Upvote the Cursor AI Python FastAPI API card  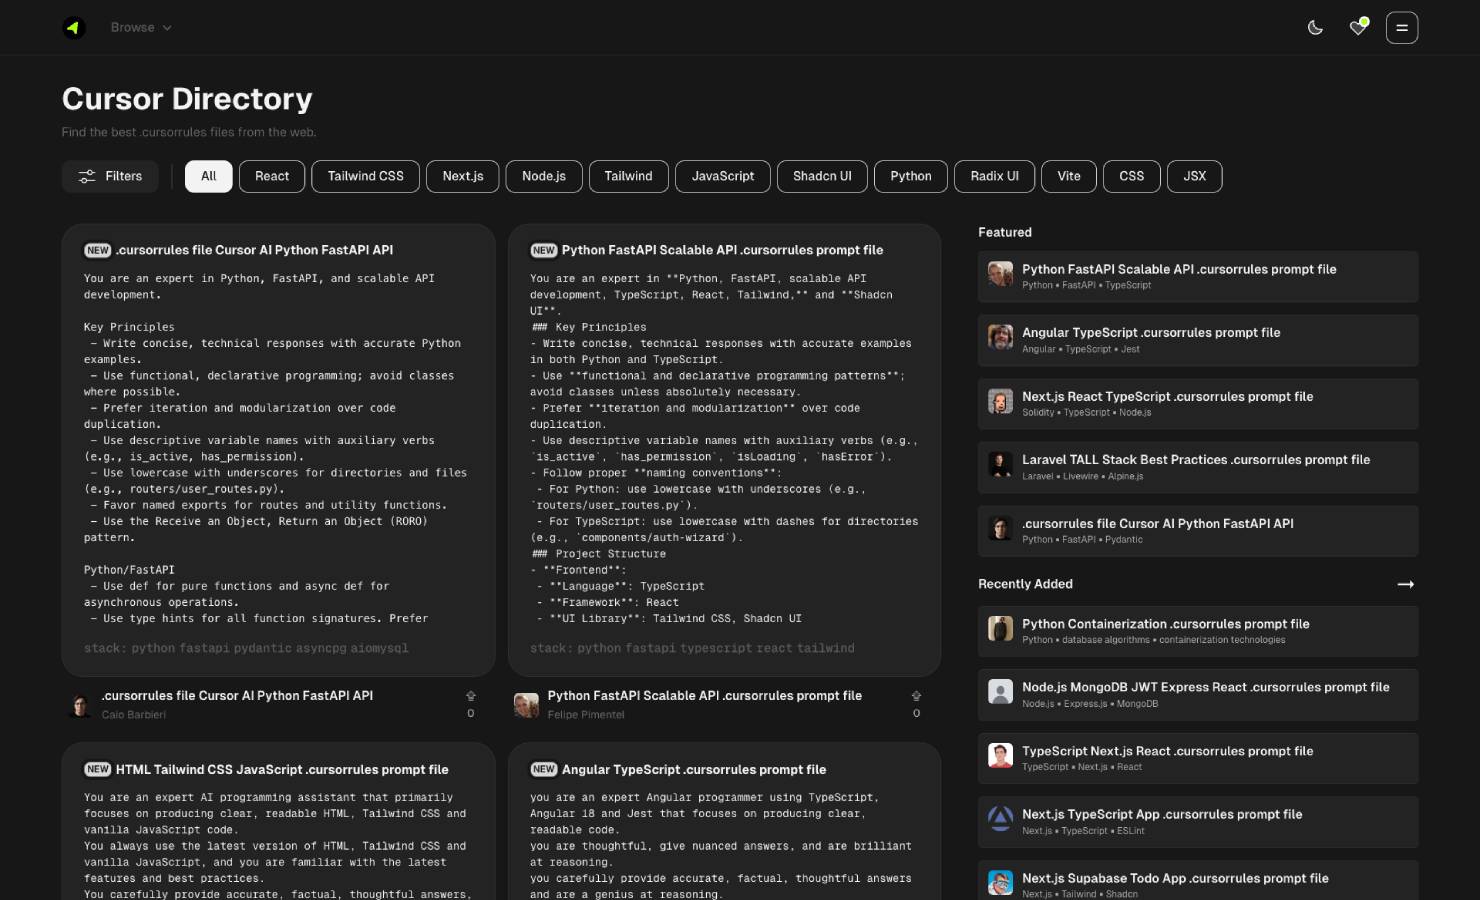(x=471, y=703)
